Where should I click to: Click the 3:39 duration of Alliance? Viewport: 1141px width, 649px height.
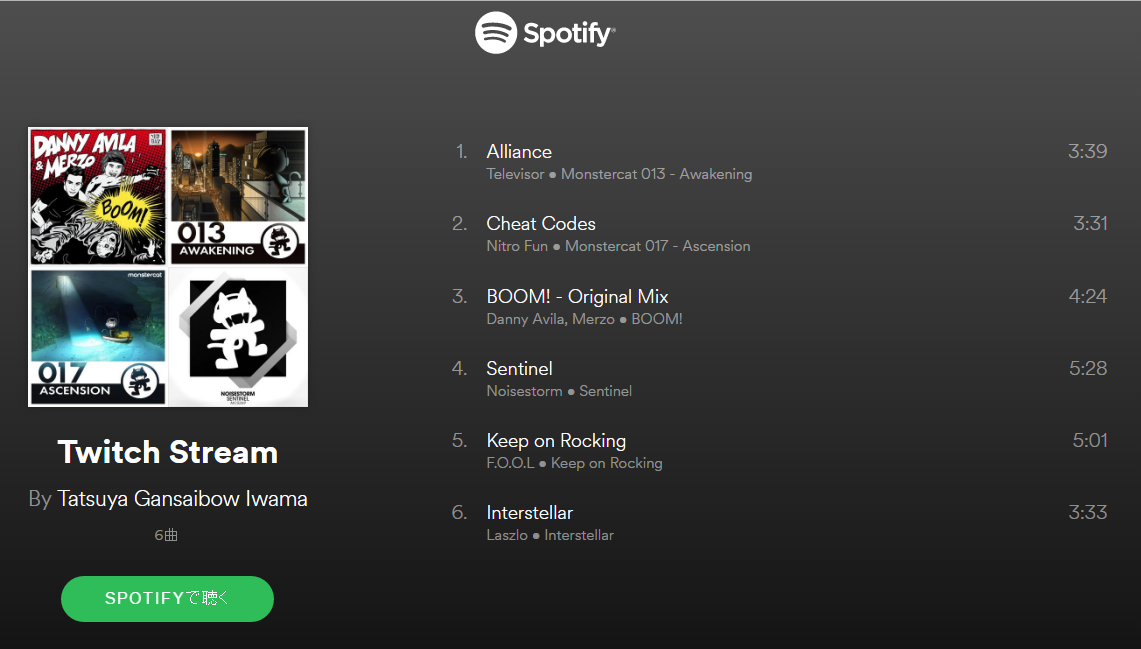click(x=1087, y=151)
